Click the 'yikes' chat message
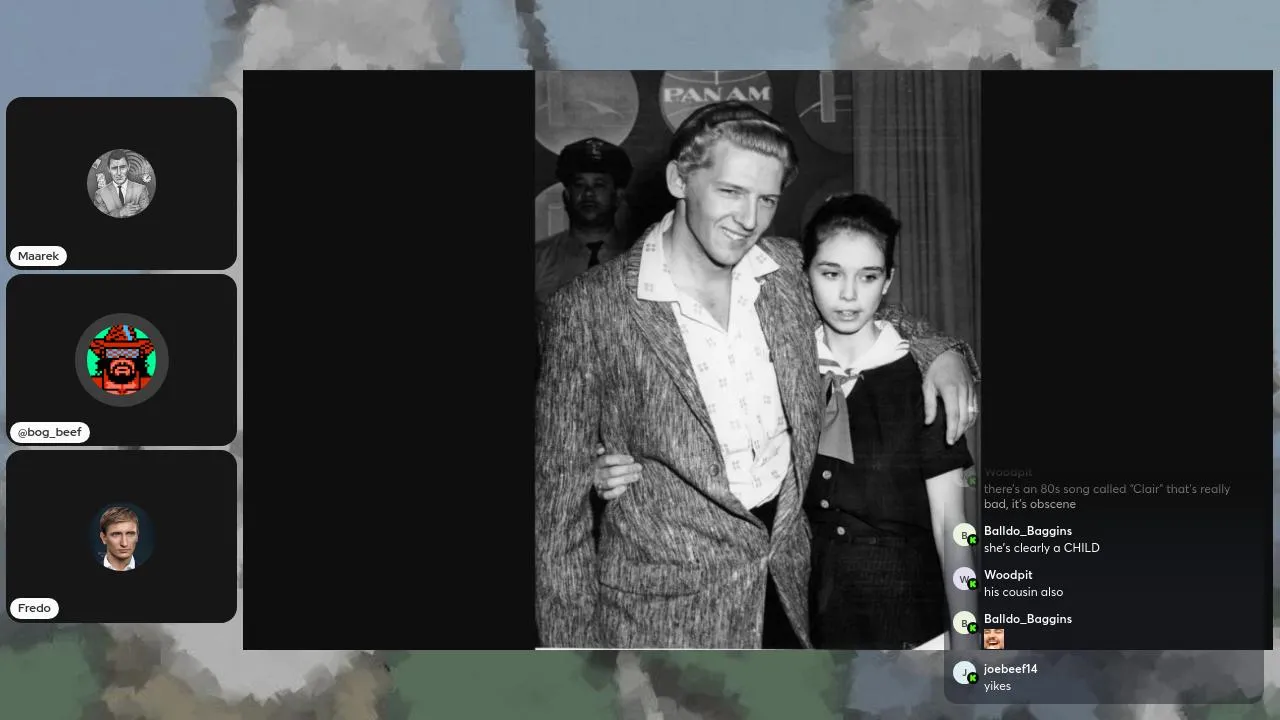Screen dimensions: 1280x720 pos(997,686)
